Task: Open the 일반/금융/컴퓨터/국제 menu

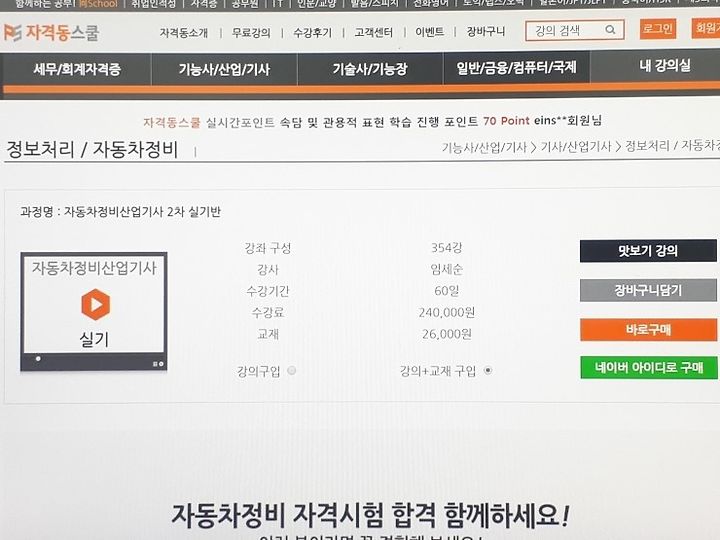Action: click(x=516, y=68)
